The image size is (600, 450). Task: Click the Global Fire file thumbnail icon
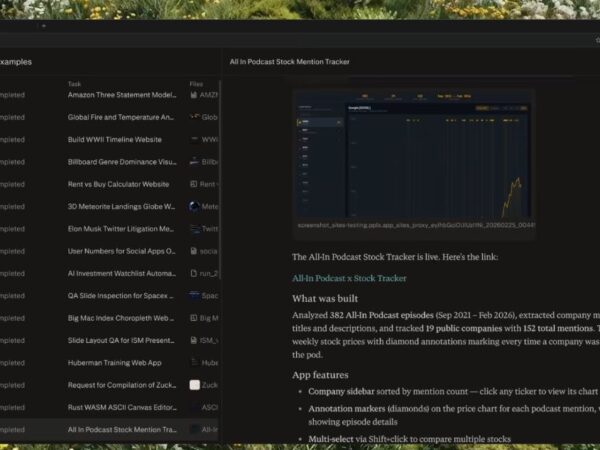pyautogui.click(x=194, y=116)
